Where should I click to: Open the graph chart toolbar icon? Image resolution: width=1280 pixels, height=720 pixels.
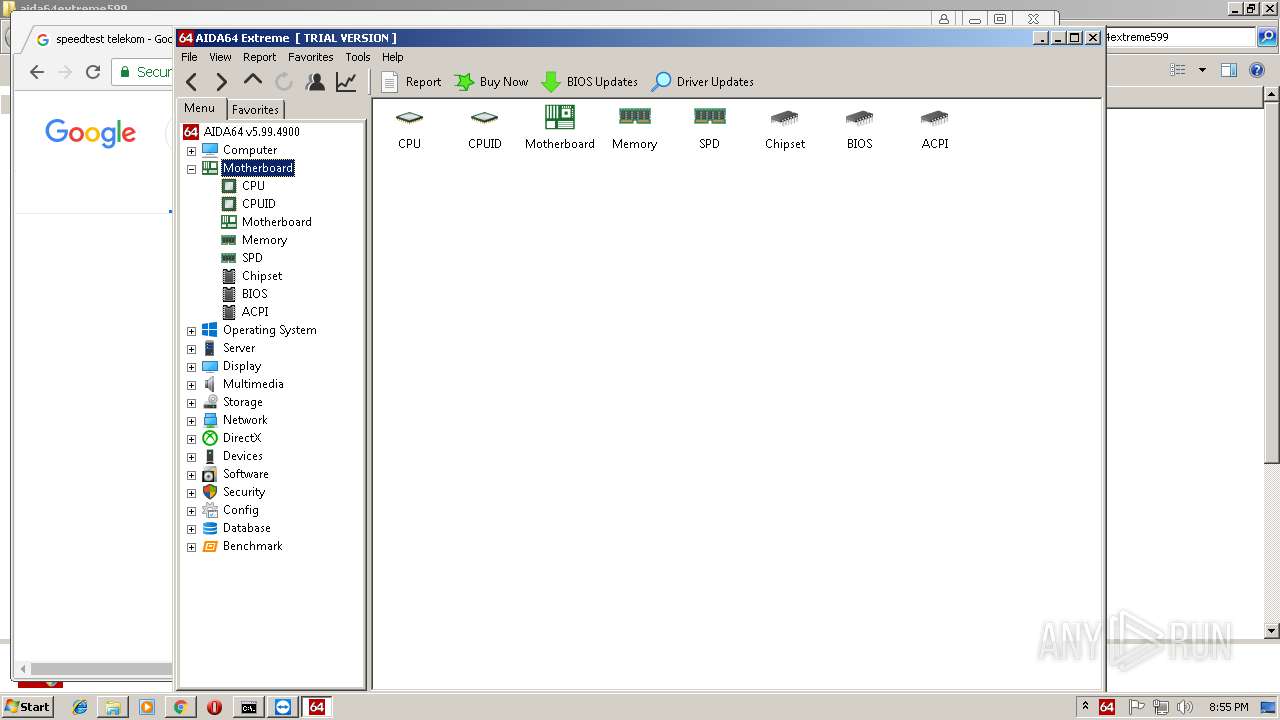[x=346, y=82]
